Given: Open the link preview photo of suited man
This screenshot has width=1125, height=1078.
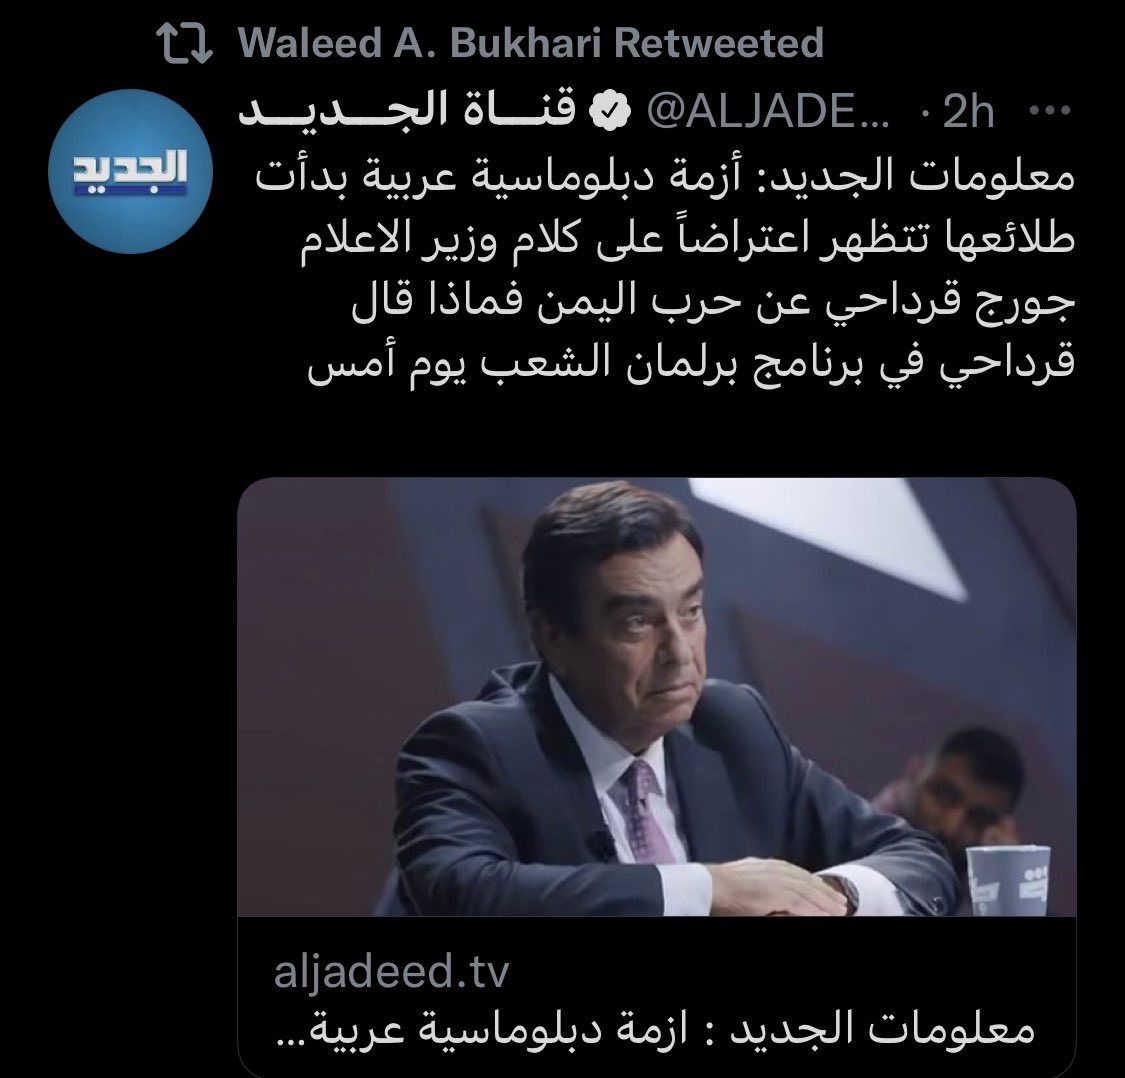Looking at the screenshot, I should coord(656,696).
